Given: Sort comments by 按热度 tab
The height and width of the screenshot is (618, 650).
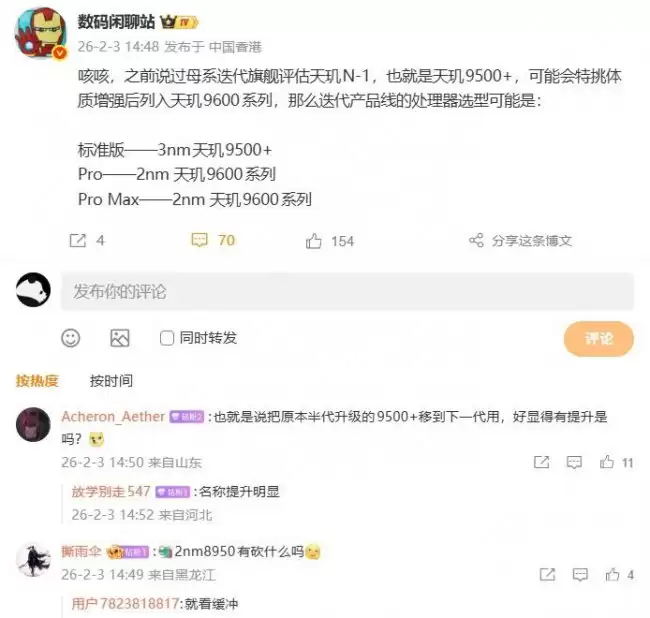Looking at the screenshot, I should pyautogui.click(x=37, y=380).
